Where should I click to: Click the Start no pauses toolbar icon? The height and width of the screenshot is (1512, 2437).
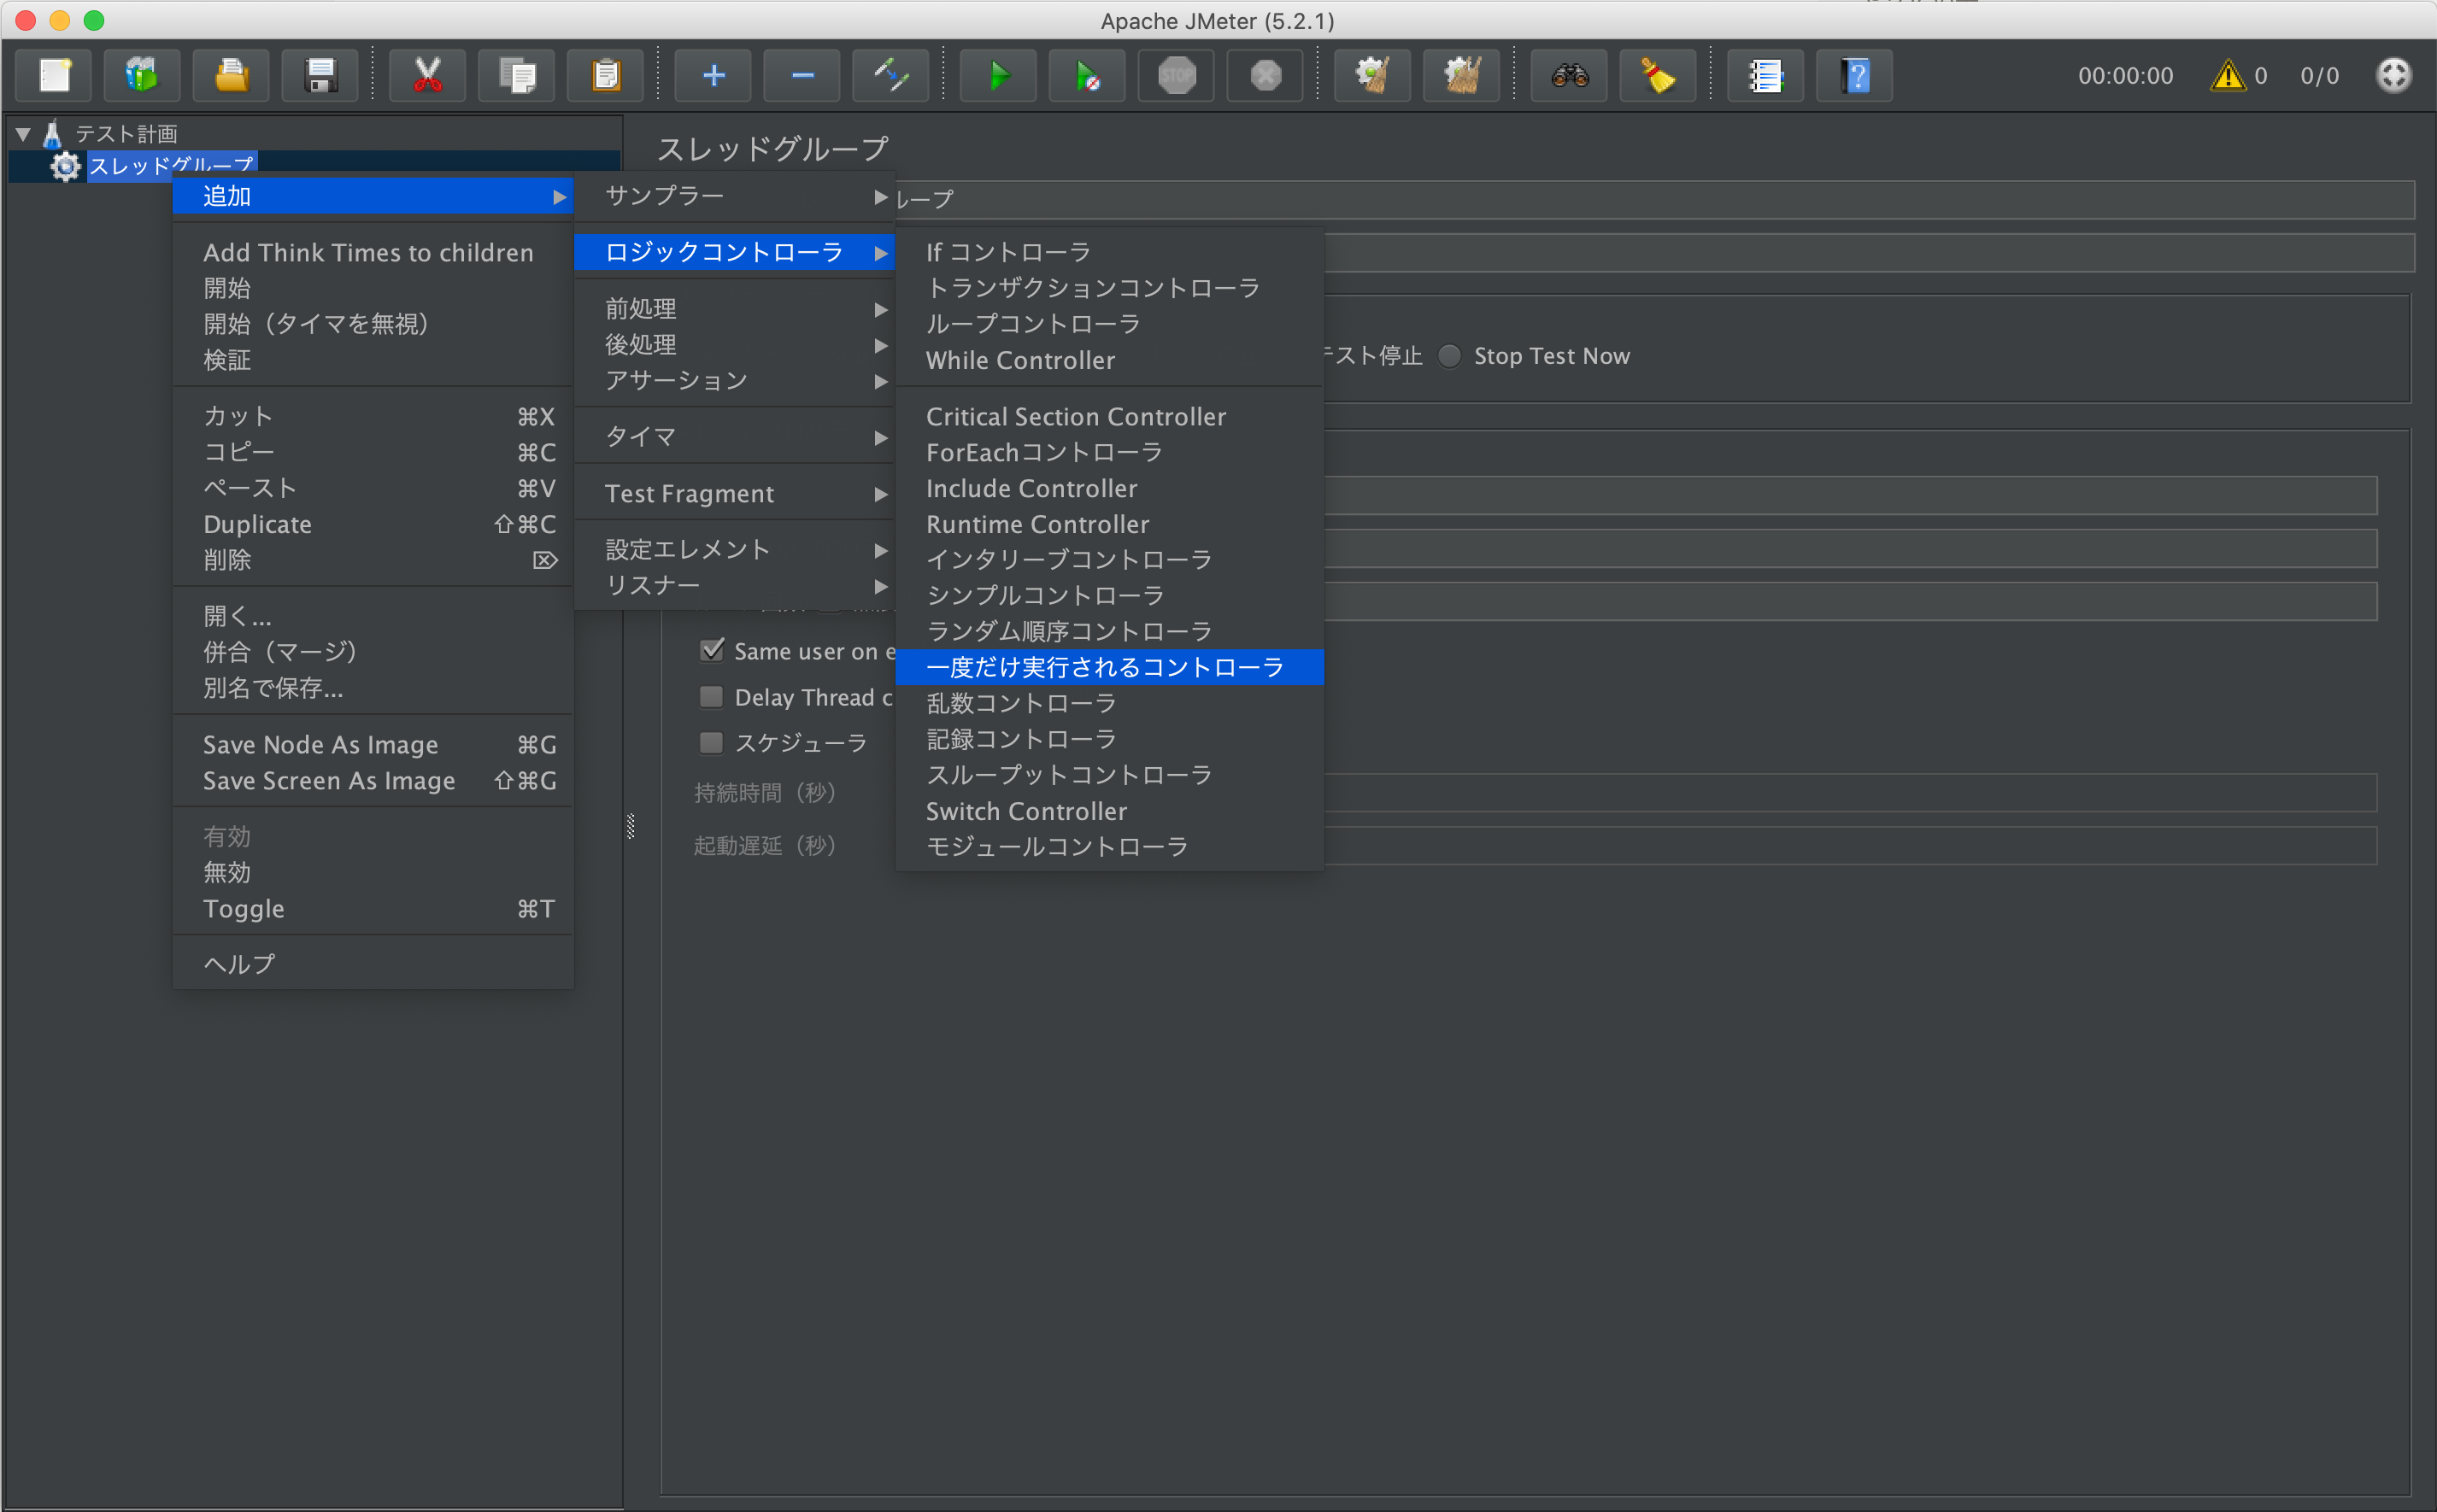(x=1087, y=76)
